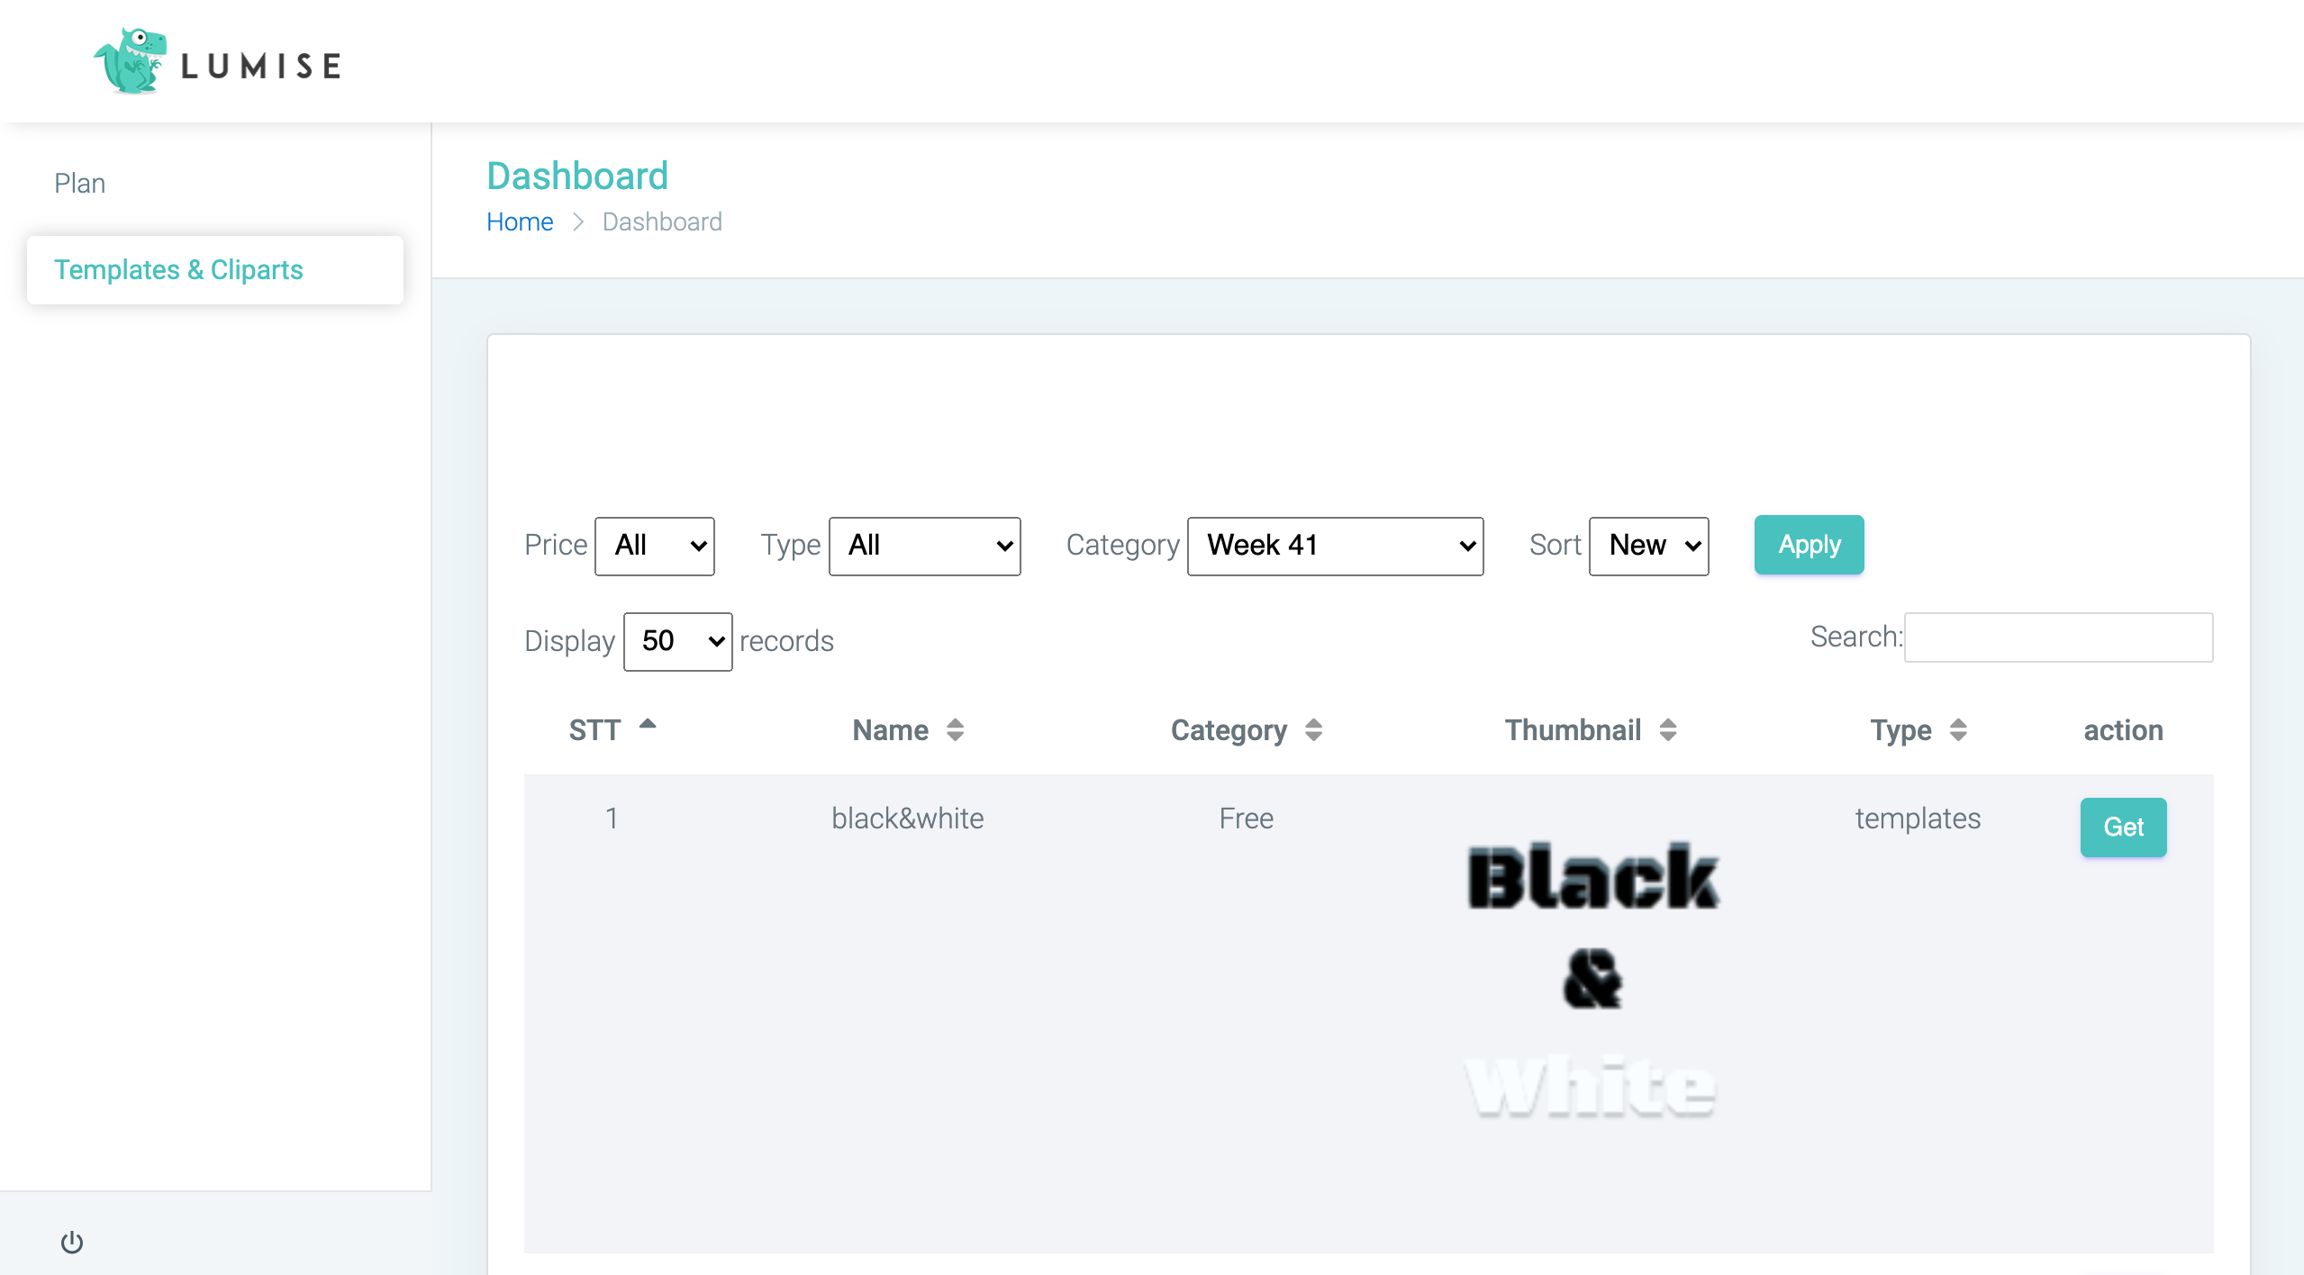The height and width of the screenshot is (1275, 2304).
Task: Open the Sort dropdown showing New
Action: coord(1648,546)
